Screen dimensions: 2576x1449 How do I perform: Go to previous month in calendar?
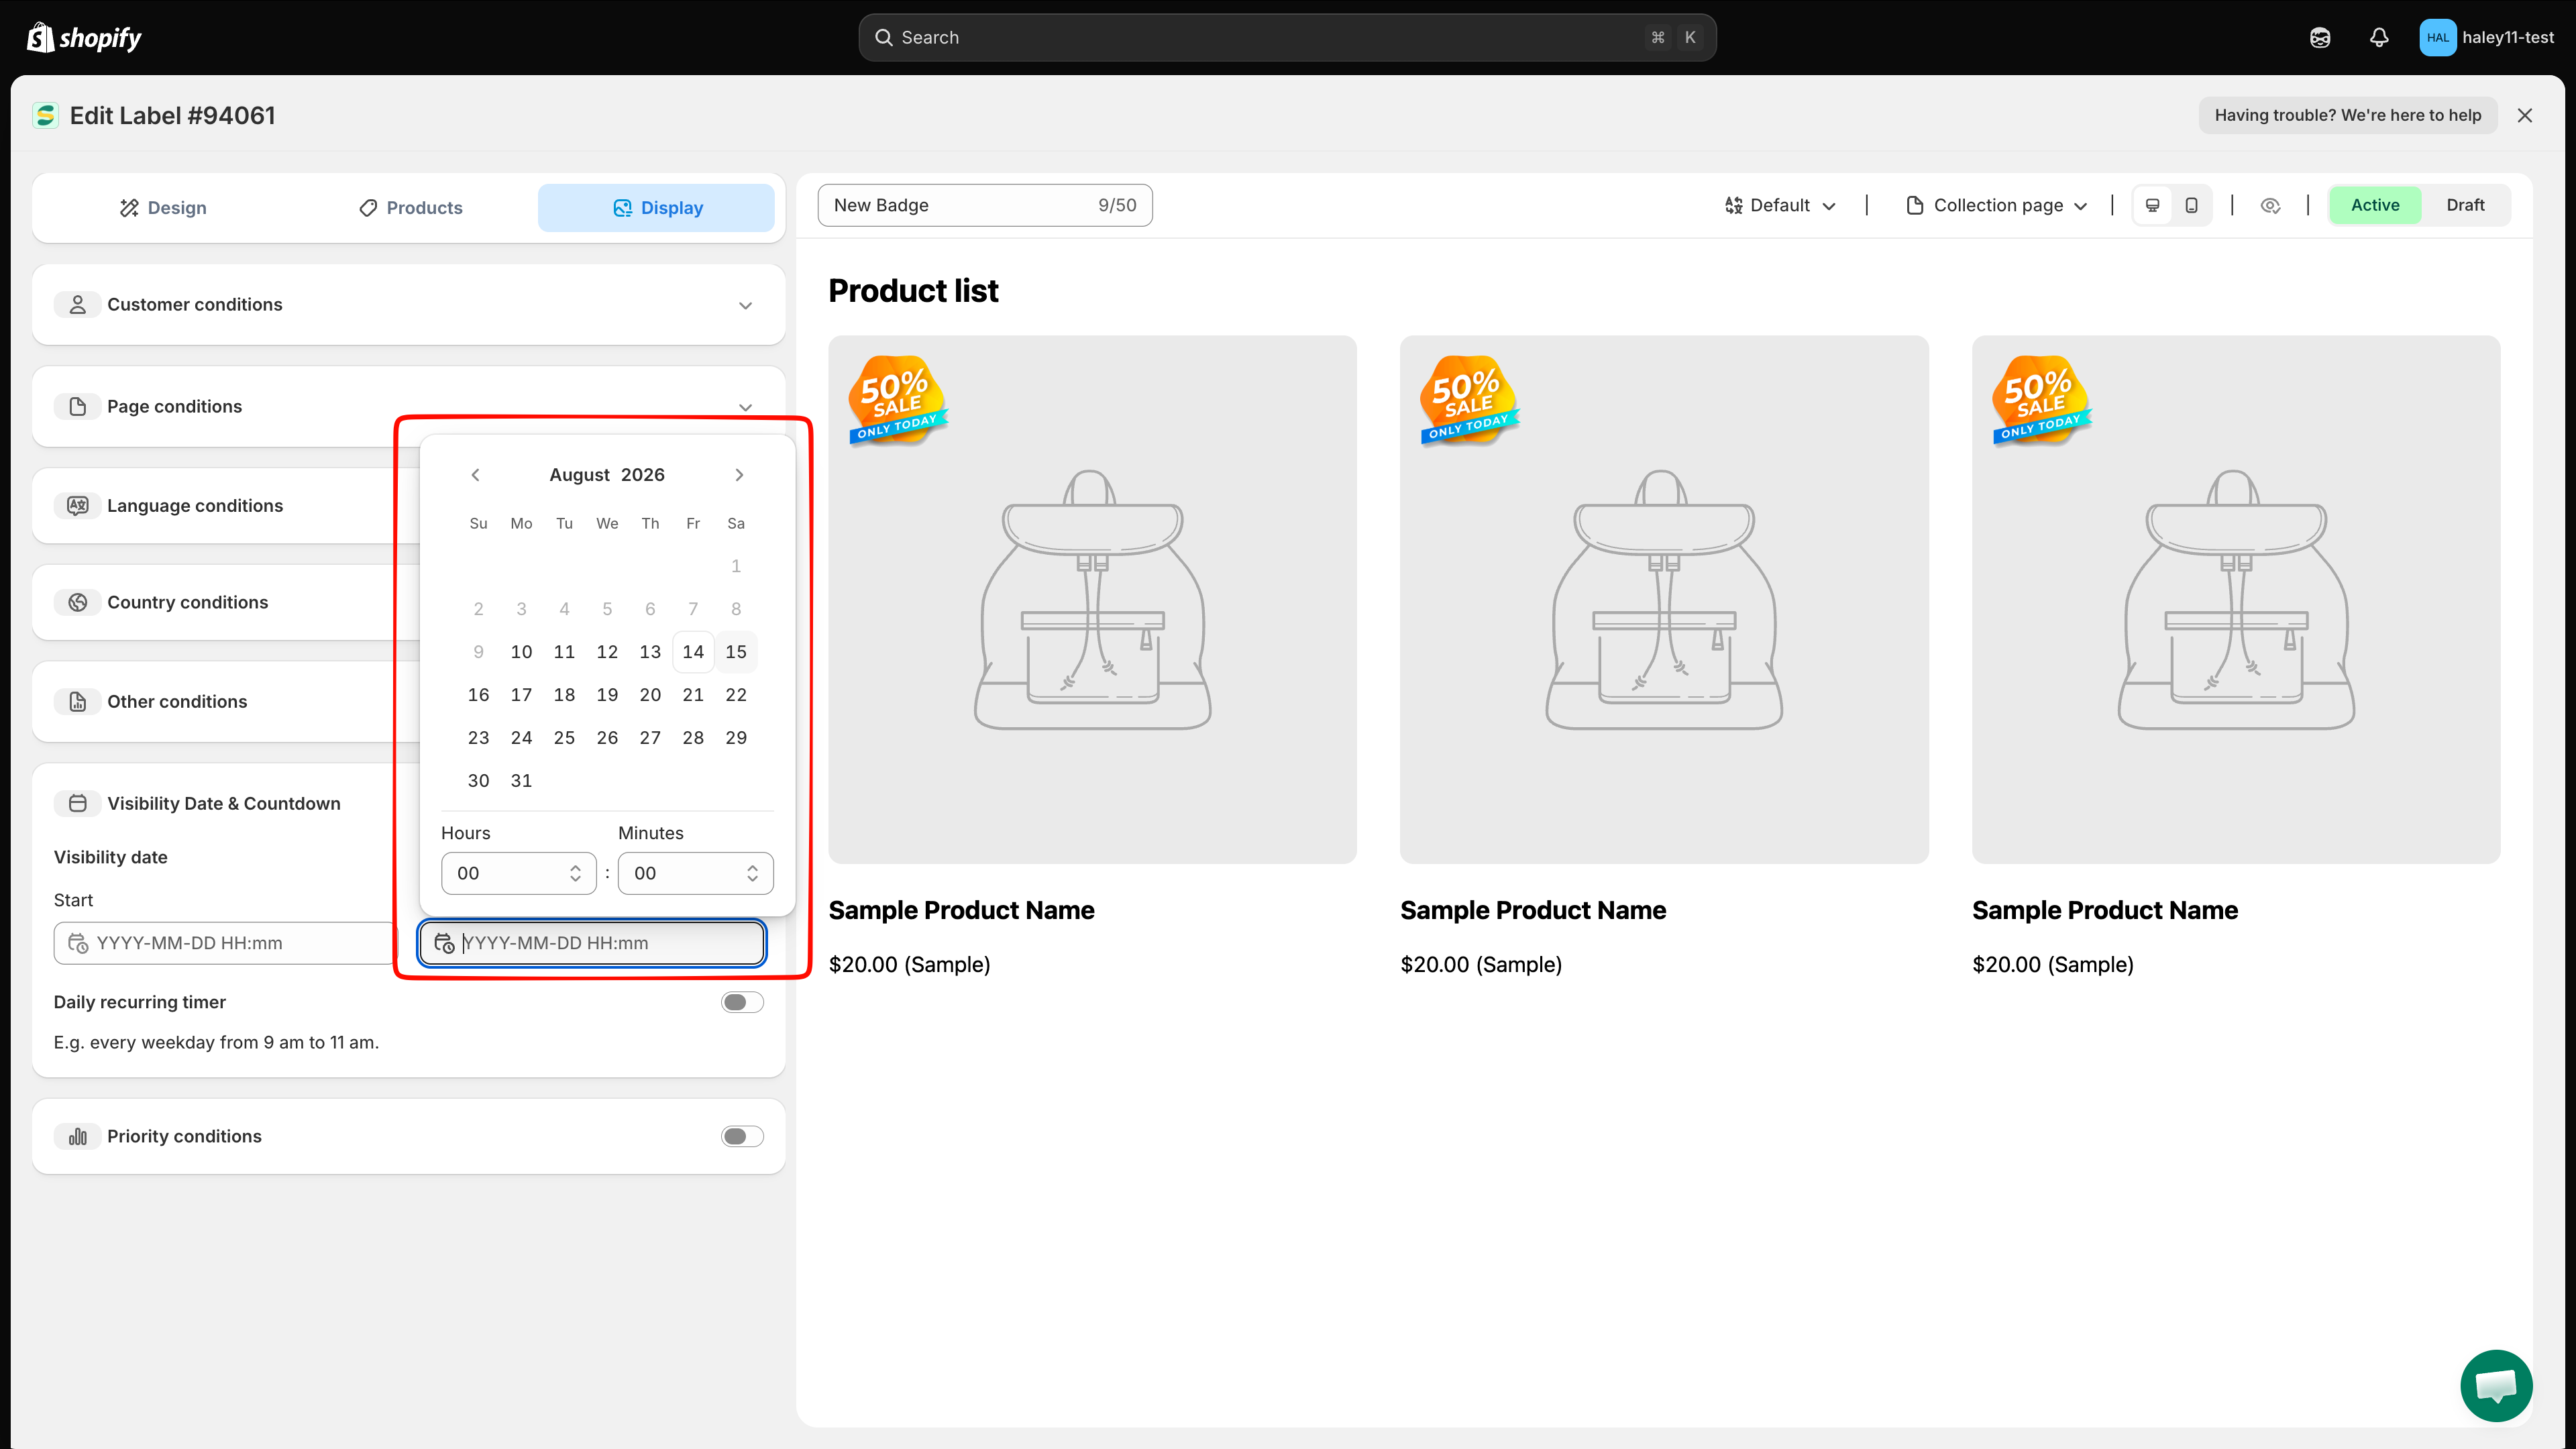coord(476,475)
